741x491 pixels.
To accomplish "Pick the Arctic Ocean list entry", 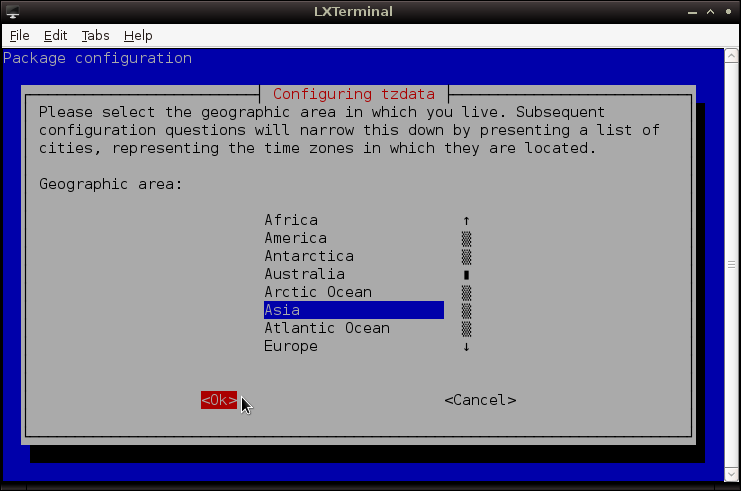I will (317, 292).
